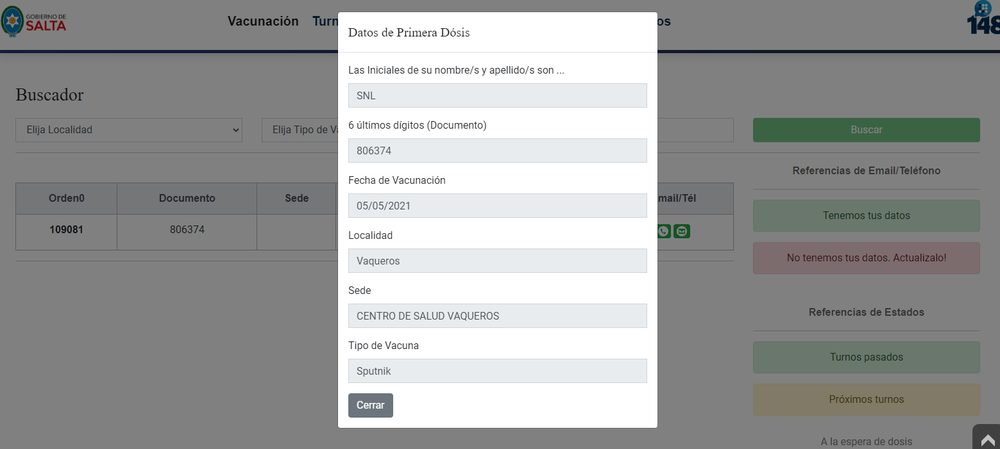Click the initials field showing SNL
The image size is (1000, 449).
click(x=497, y=96)
